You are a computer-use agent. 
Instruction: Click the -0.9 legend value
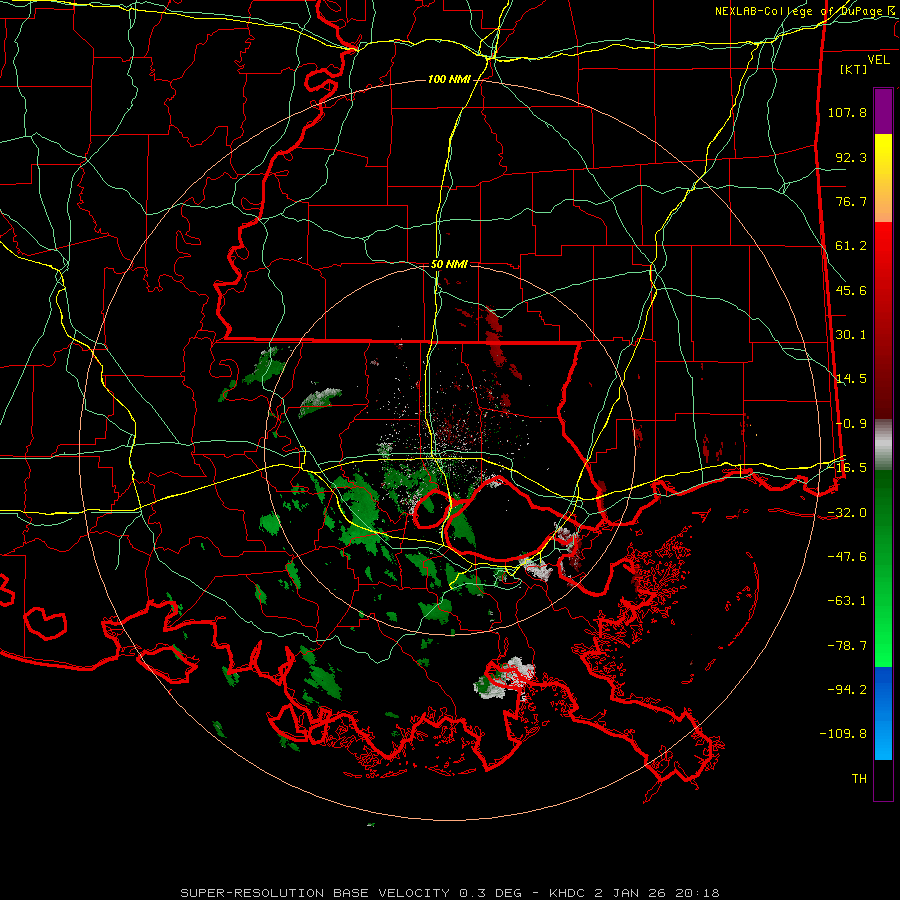click(x=851, y=424)
